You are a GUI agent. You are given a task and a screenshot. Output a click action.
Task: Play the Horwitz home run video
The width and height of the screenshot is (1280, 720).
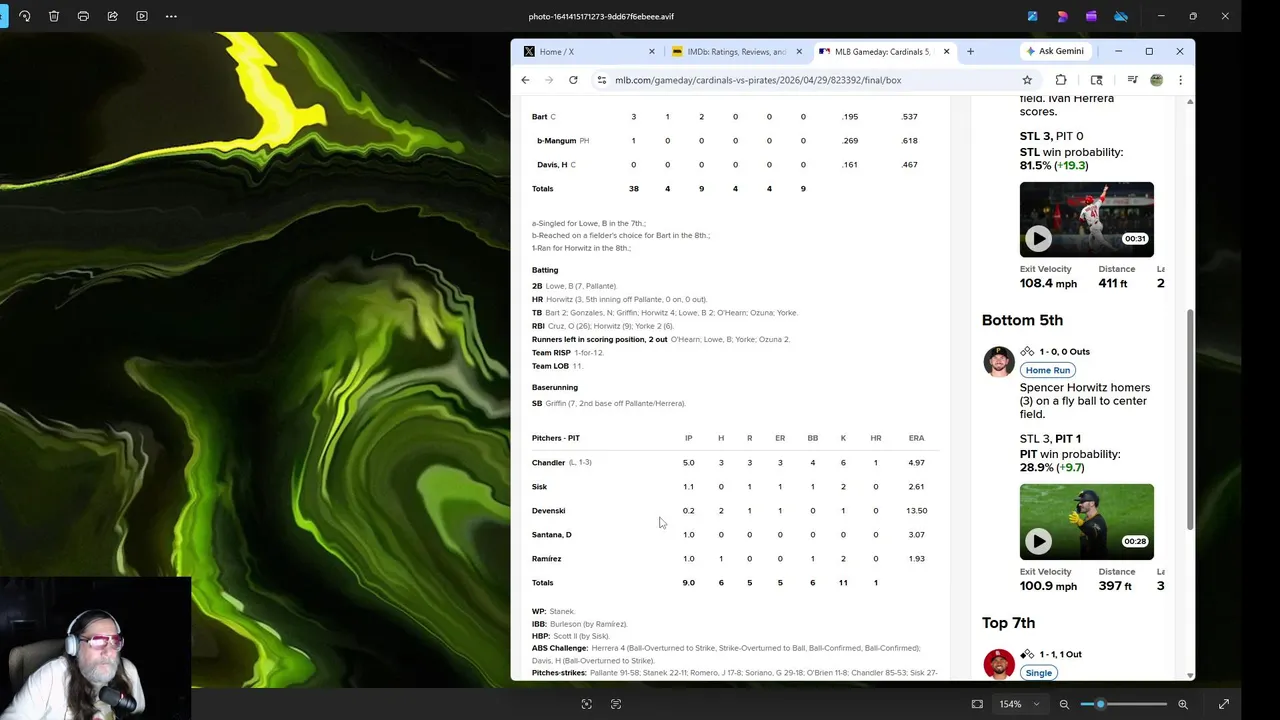(x=1038, y=541)
